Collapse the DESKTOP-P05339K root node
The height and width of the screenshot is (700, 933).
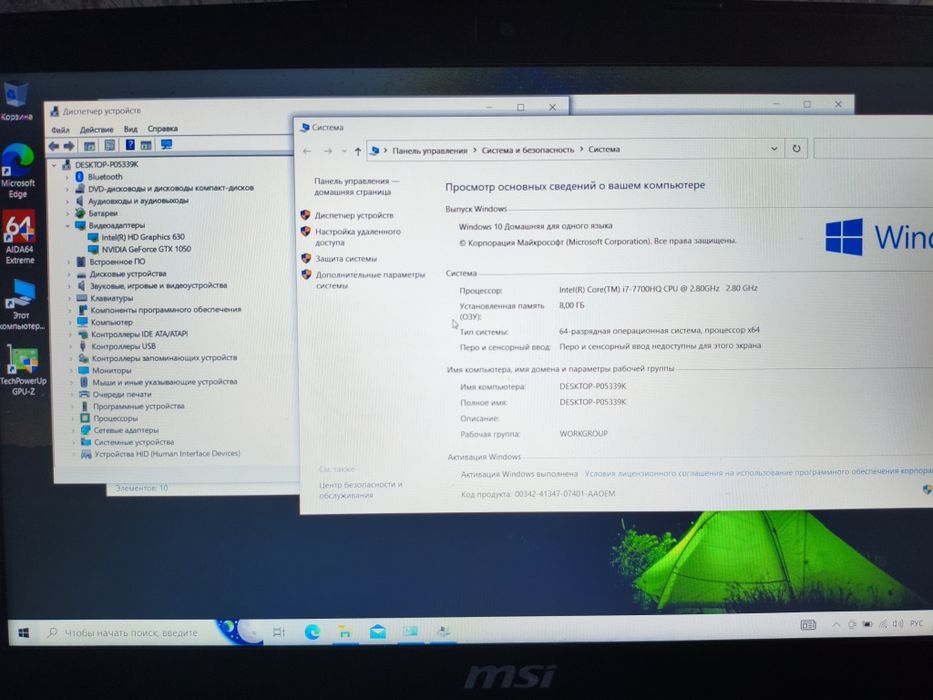[x=54, y=165]
